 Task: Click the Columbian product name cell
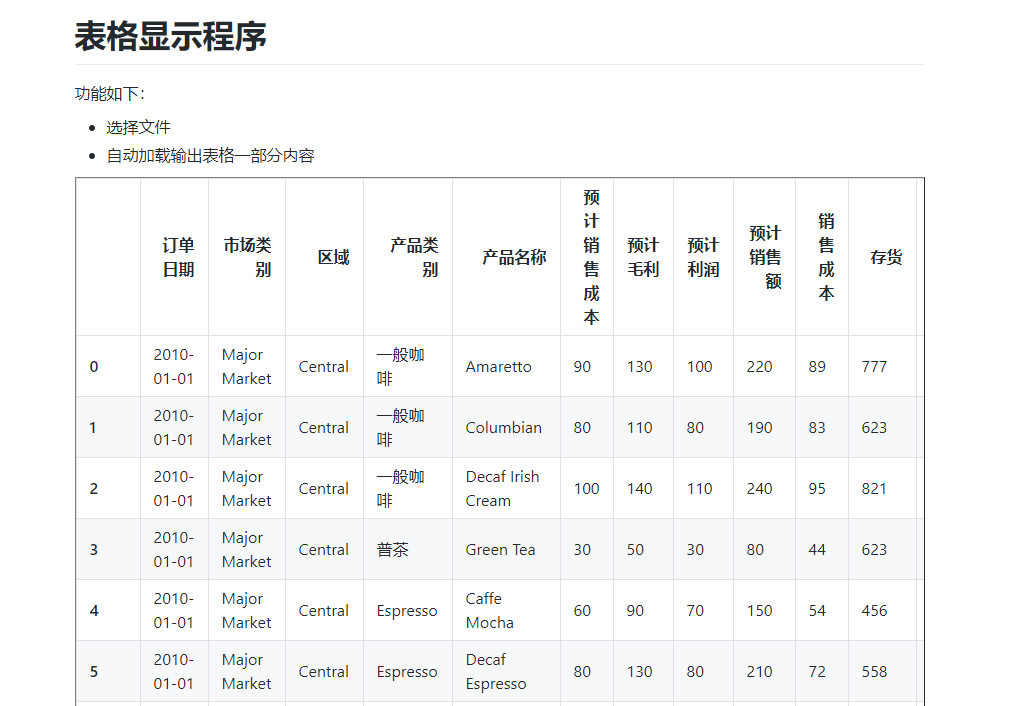(503, 428)
